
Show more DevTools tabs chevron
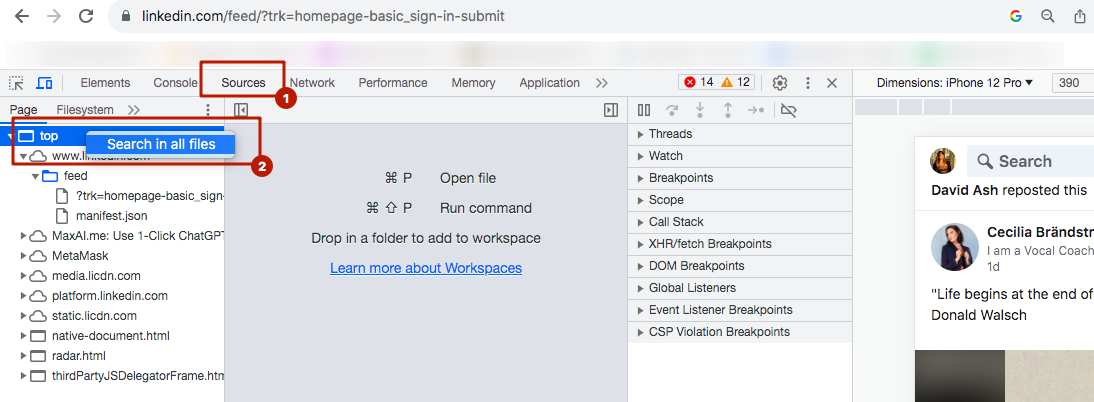601,83
